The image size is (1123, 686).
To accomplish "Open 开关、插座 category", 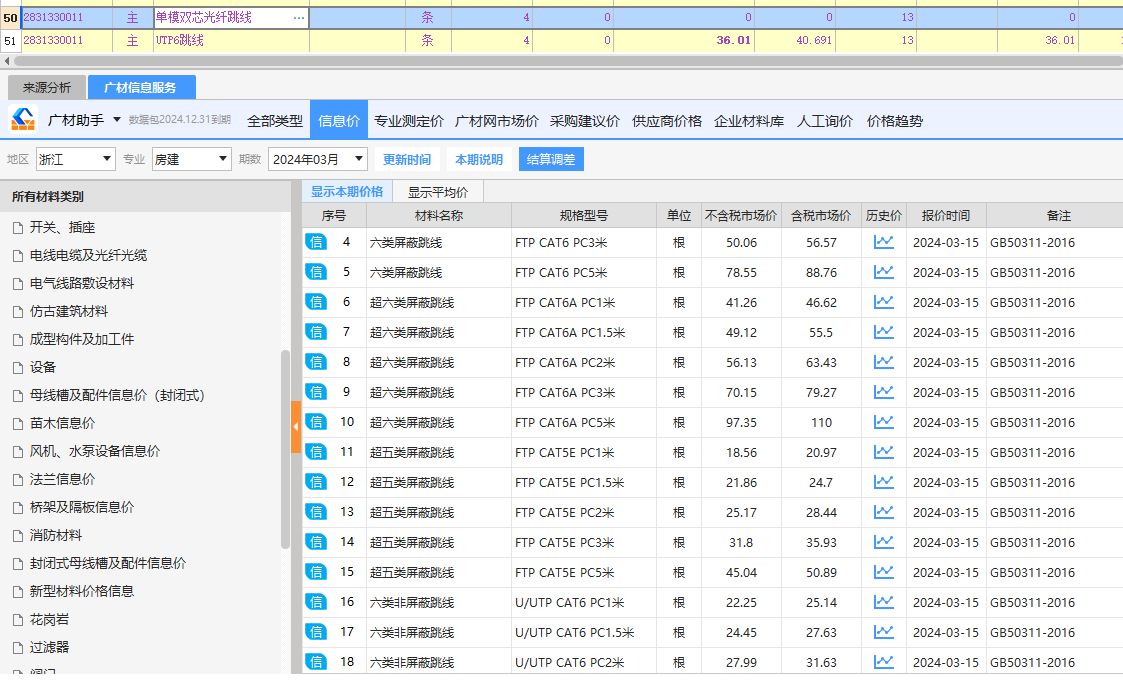I will [x=62, y=228].
